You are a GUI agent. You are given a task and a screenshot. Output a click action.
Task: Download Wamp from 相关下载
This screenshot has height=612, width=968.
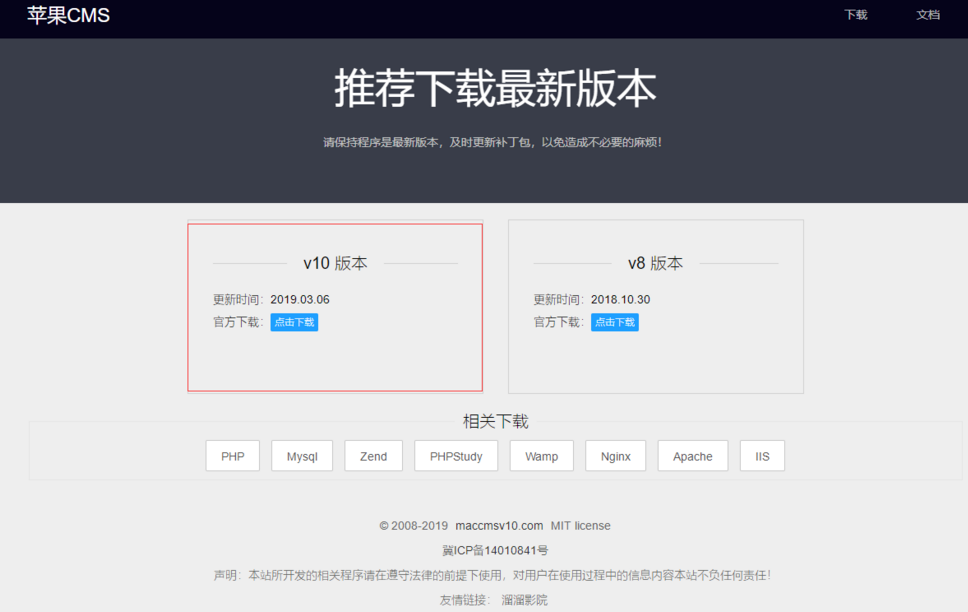coord(541,455)
